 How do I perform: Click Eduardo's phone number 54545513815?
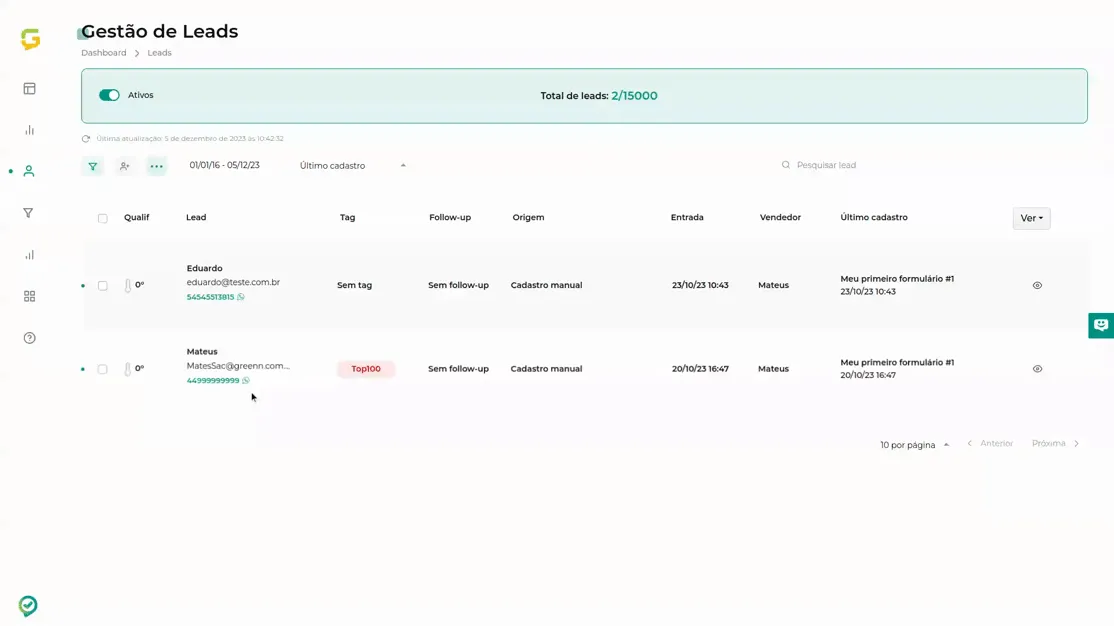[210, 297]
